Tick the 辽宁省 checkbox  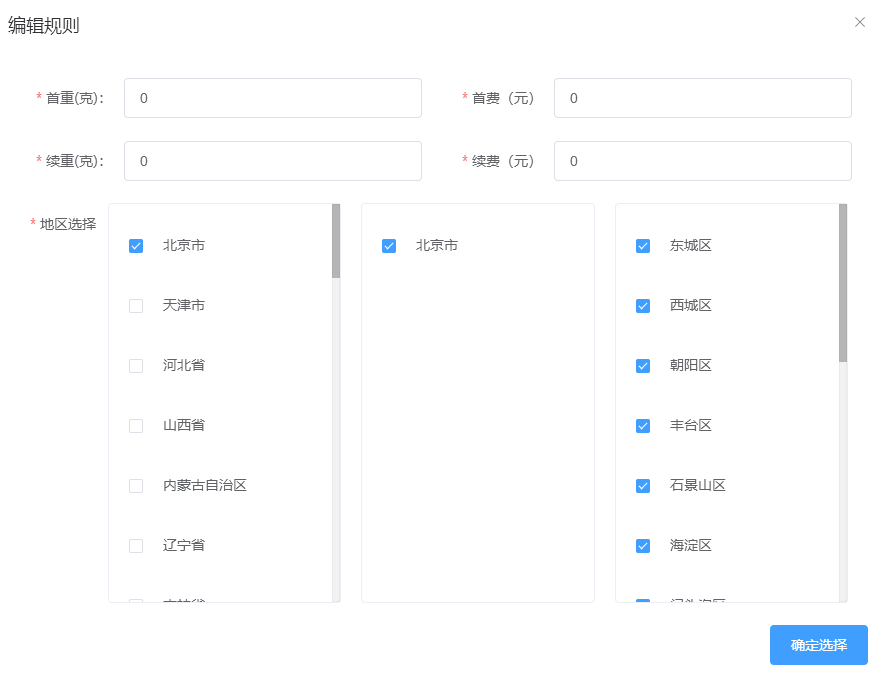click(136, 546)
